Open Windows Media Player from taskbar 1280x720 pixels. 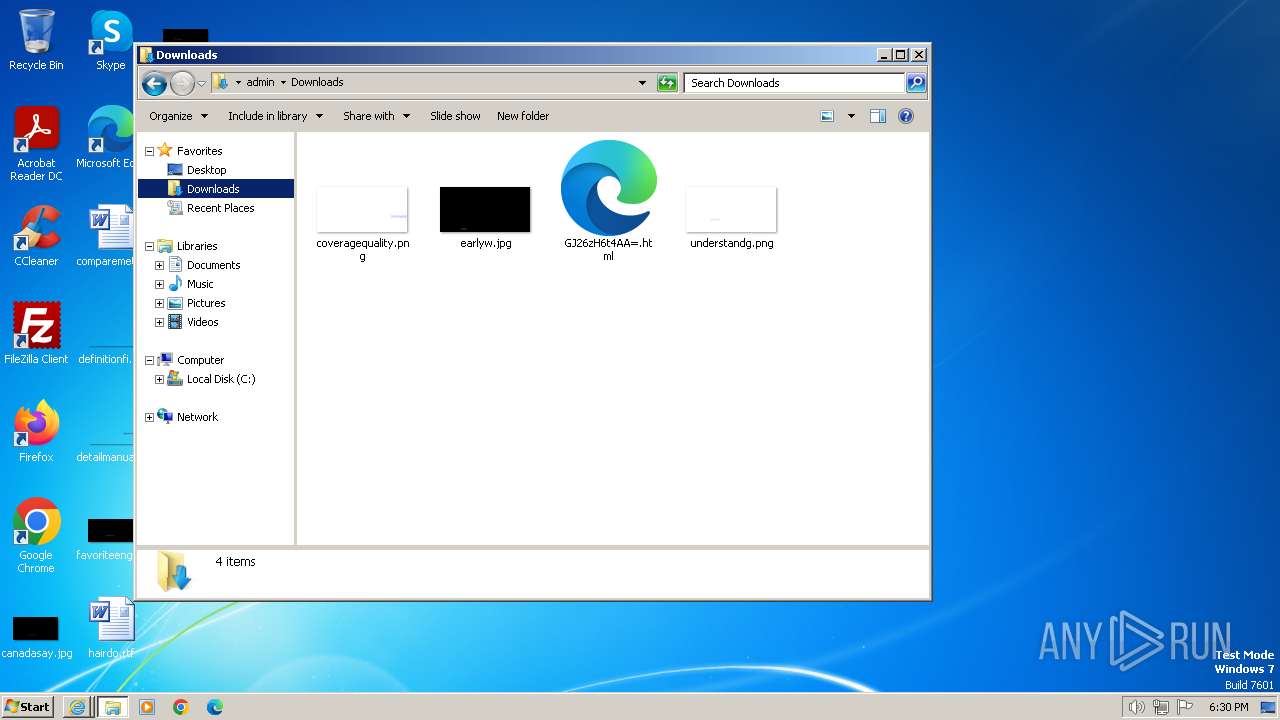pos(147,707)
